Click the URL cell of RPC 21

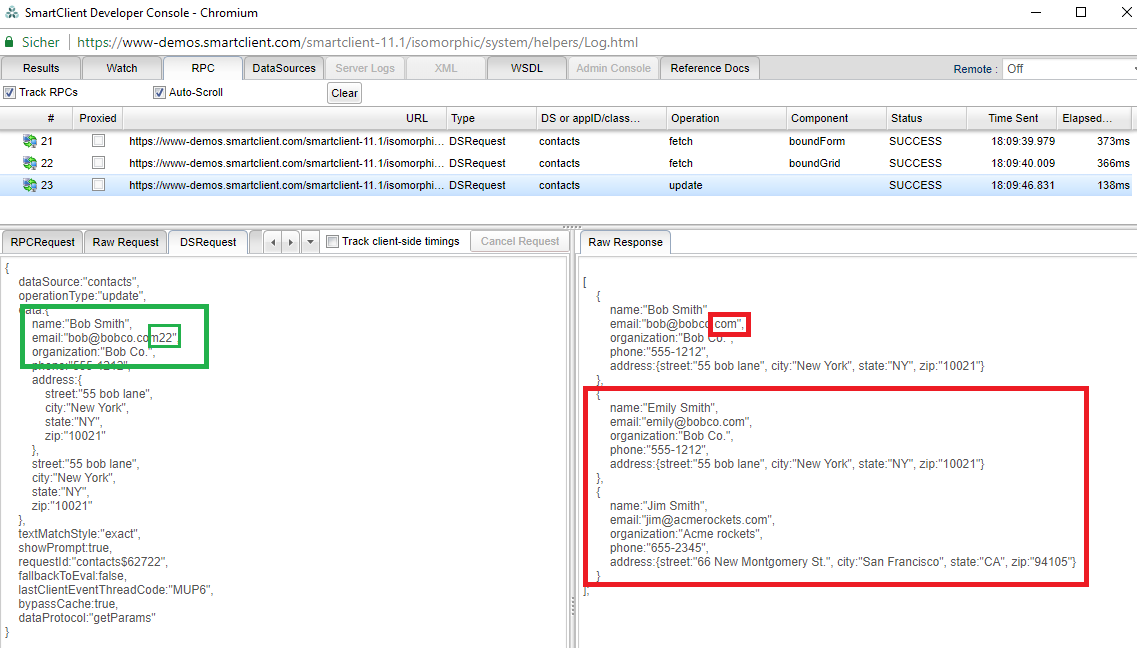pos(286,141)
